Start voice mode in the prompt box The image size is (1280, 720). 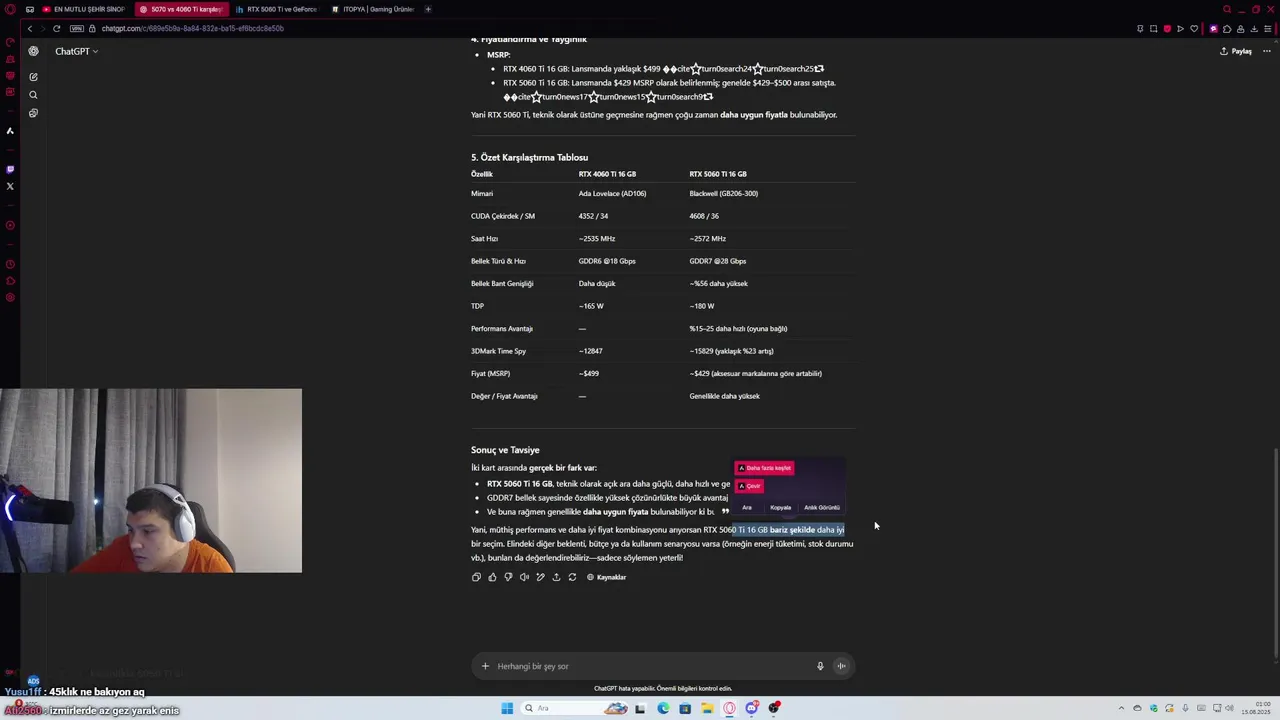coord(841,666)
